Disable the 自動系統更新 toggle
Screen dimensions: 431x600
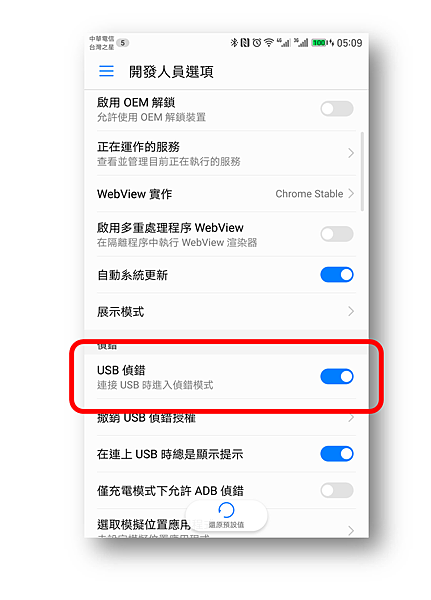point(337,275)
